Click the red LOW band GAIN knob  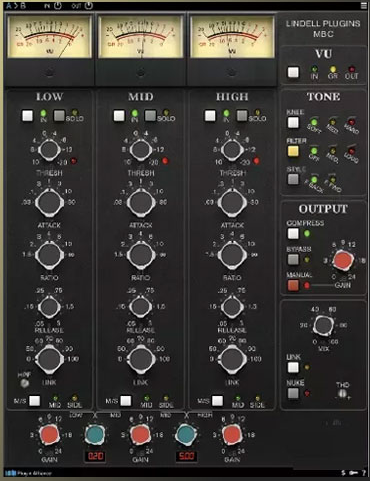(x=49, y=435)
